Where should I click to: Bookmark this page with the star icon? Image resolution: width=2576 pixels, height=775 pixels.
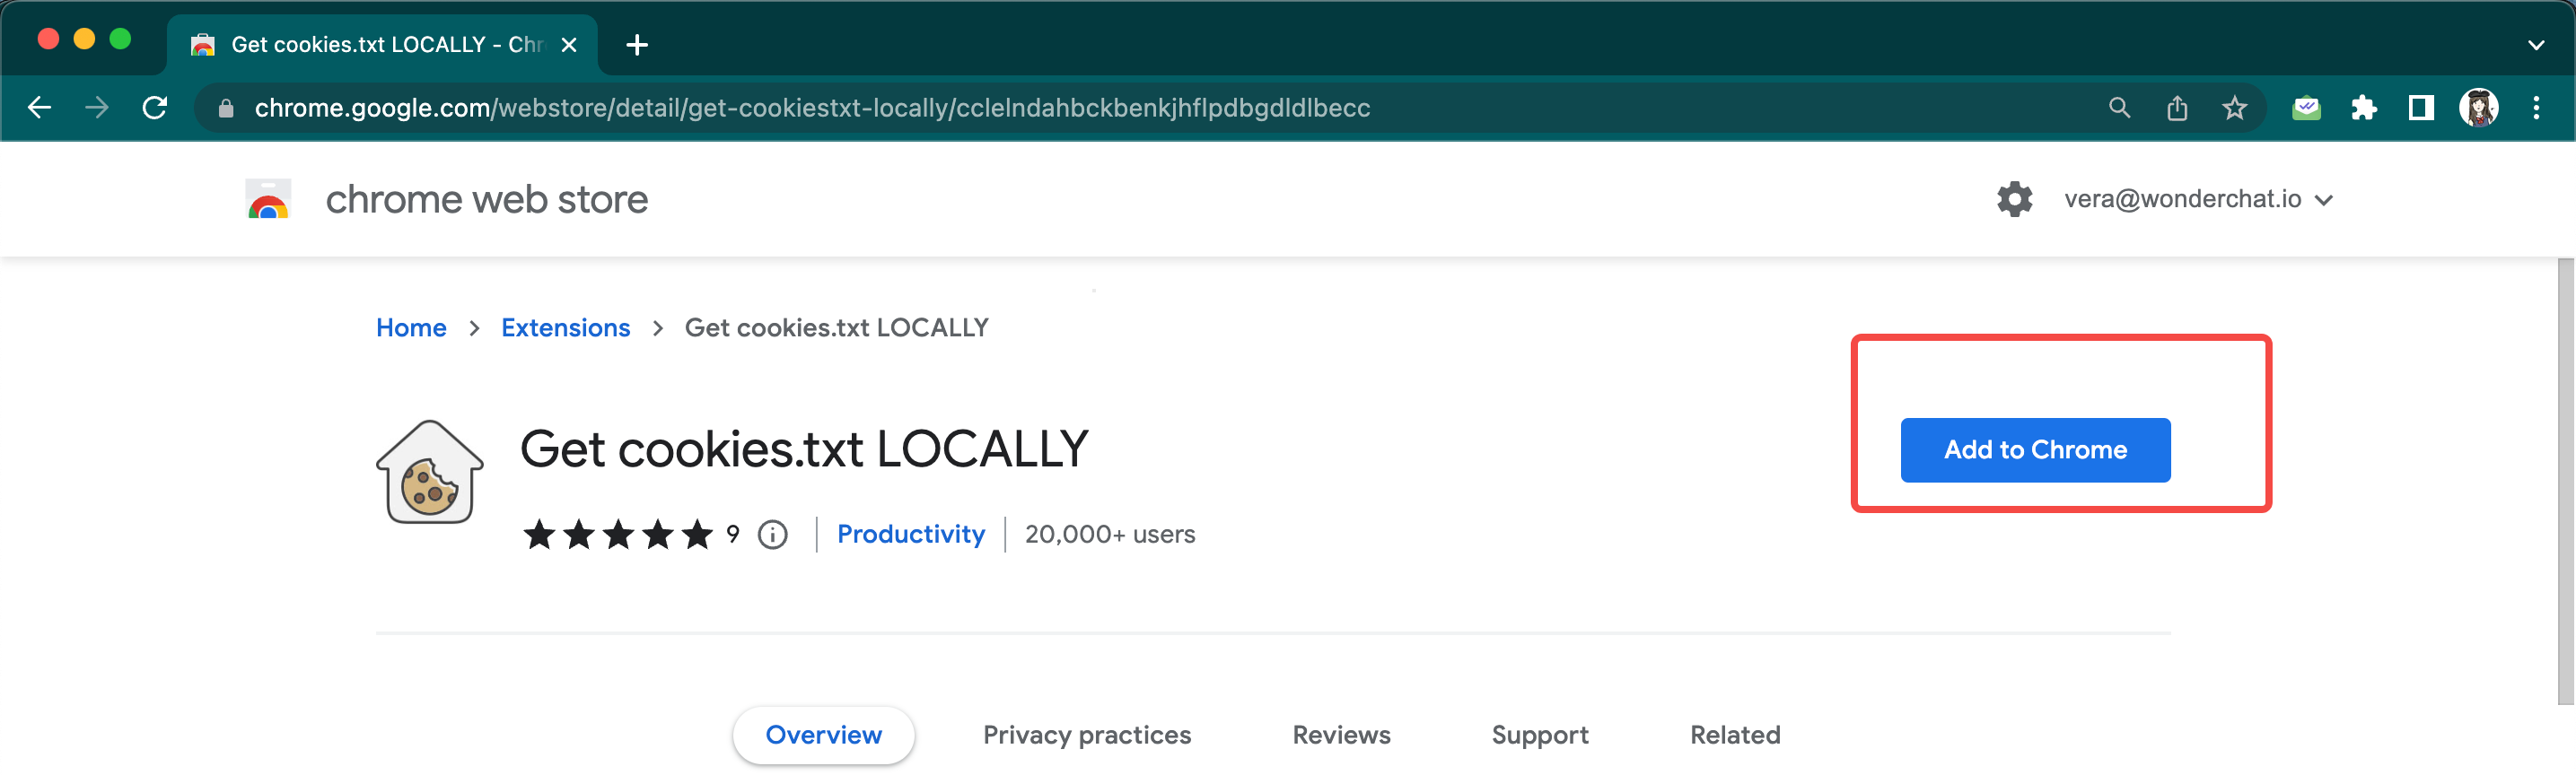[2234, 108]
